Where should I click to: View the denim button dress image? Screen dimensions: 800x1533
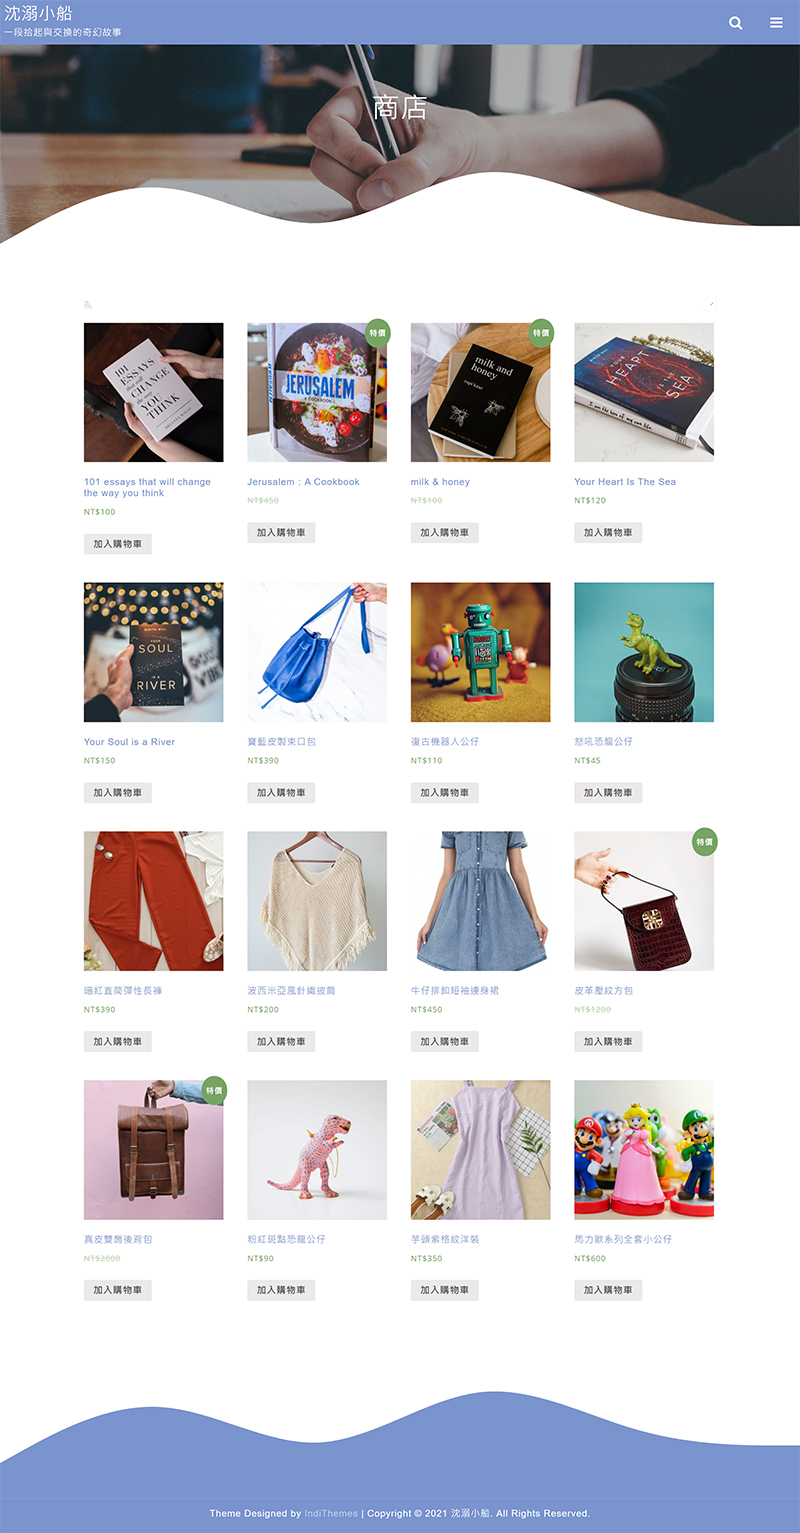pos(481,901)
